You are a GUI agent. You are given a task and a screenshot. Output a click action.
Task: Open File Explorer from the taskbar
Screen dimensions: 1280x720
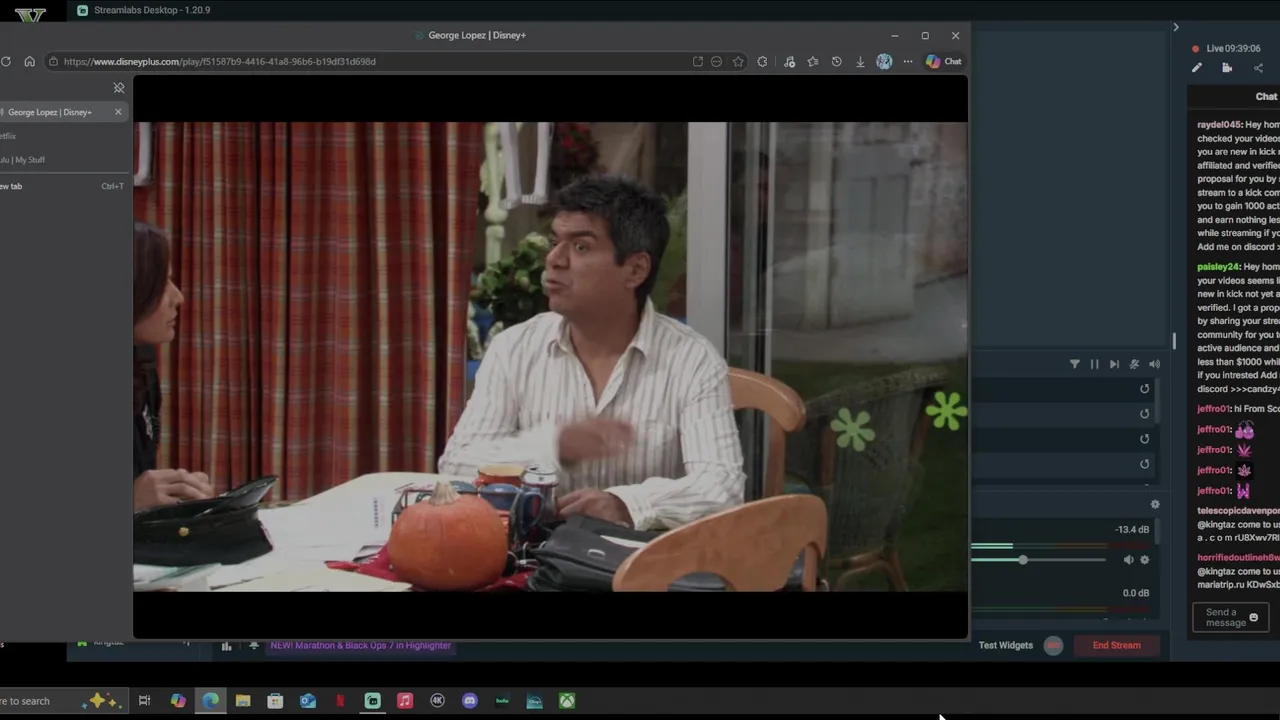(243, 701)
